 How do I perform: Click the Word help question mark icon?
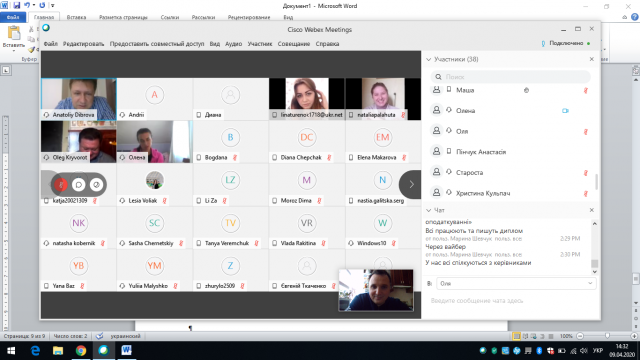pyautogui.click(x=635, y=17)
